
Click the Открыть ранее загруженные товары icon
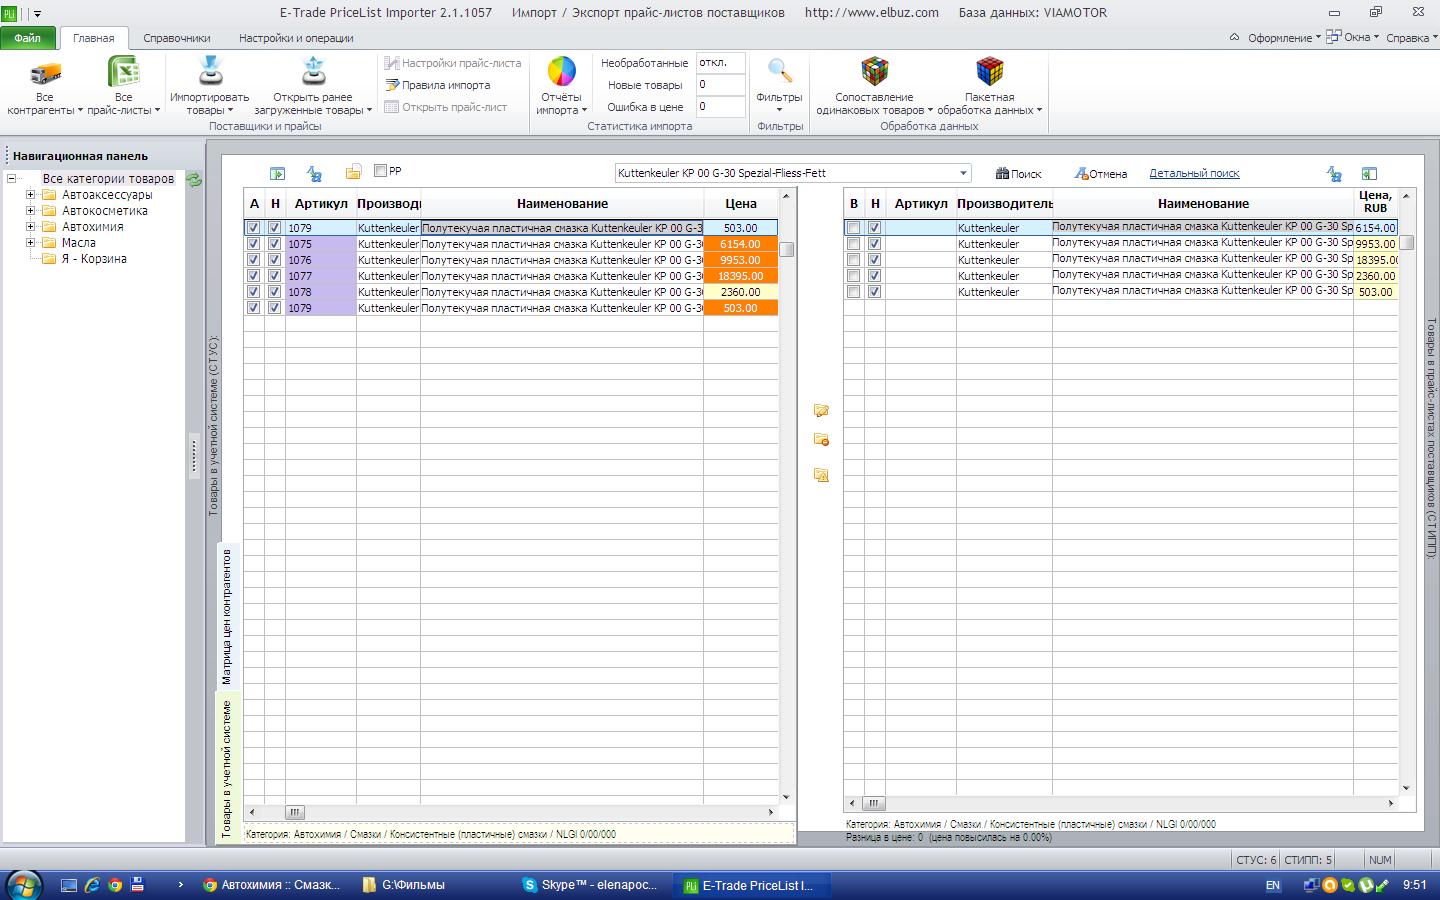pyautogui.click(x=313, y=73)
